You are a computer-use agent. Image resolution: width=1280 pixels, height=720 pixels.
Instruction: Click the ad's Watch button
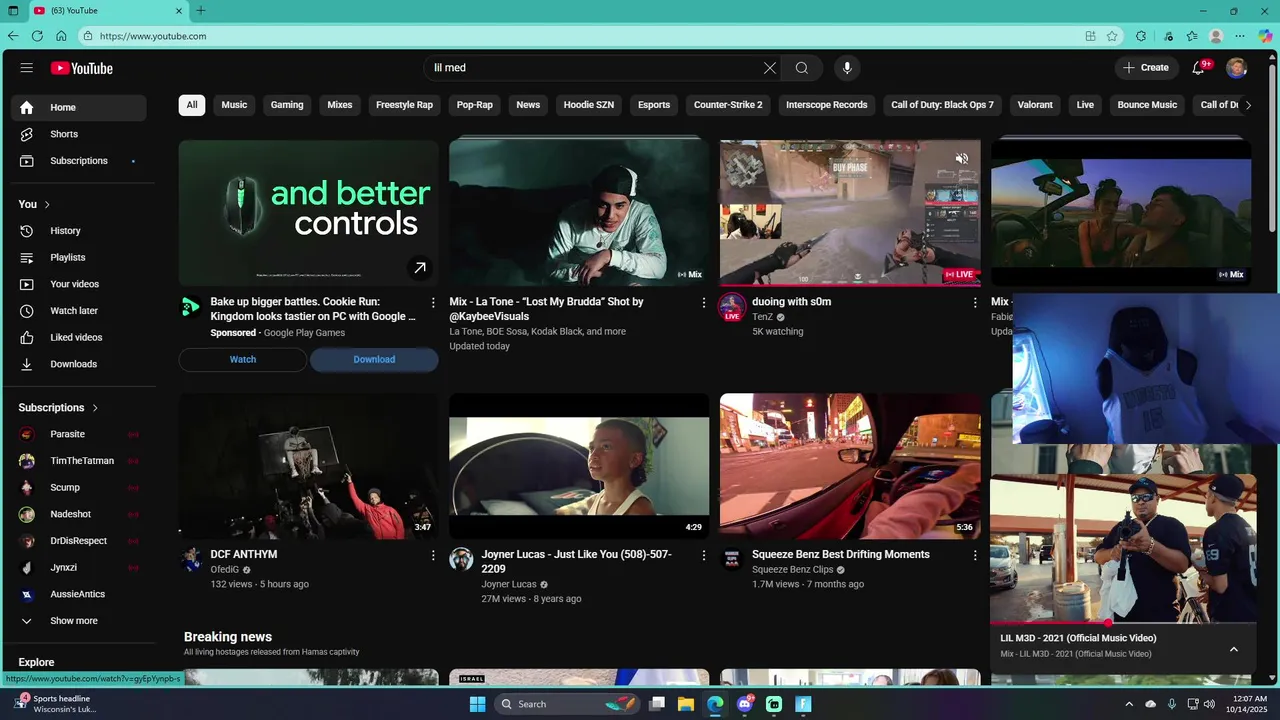point(243,360)
